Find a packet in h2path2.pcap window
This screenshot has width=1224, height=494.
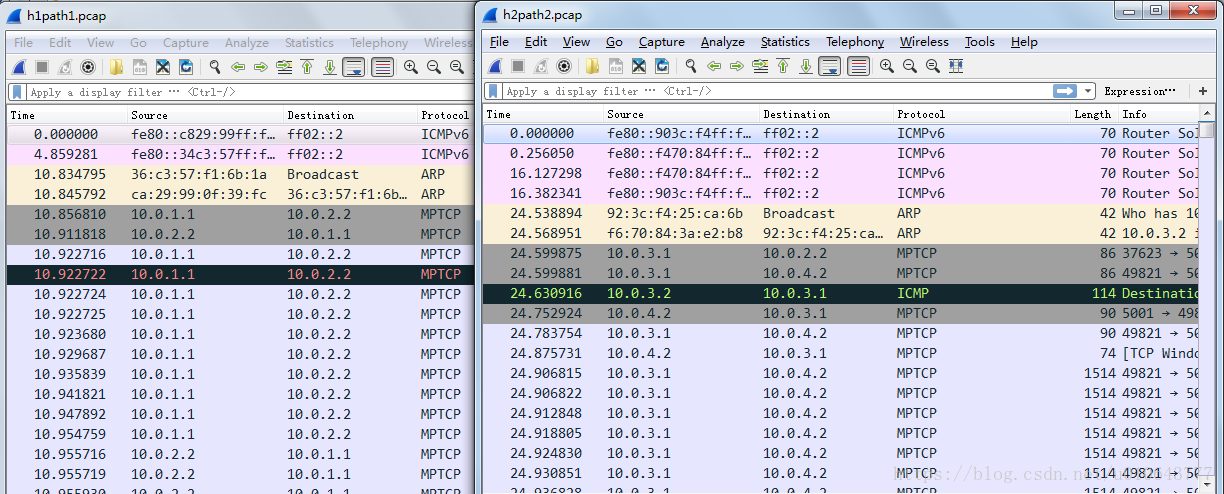(x=691, y=66)
